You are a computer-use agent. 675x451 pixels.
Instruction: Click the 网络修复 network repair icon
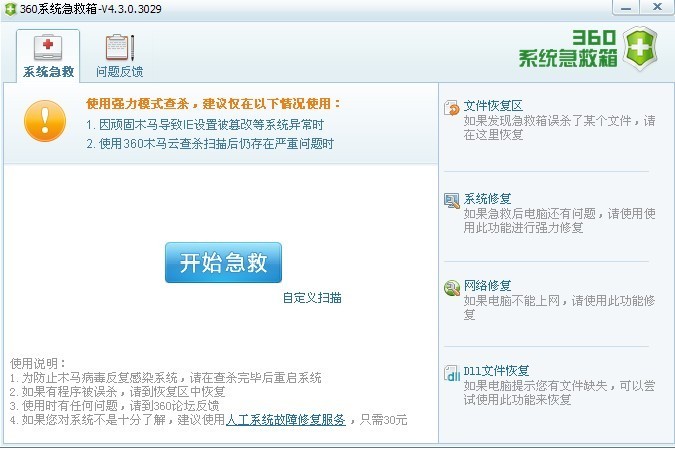452,287
